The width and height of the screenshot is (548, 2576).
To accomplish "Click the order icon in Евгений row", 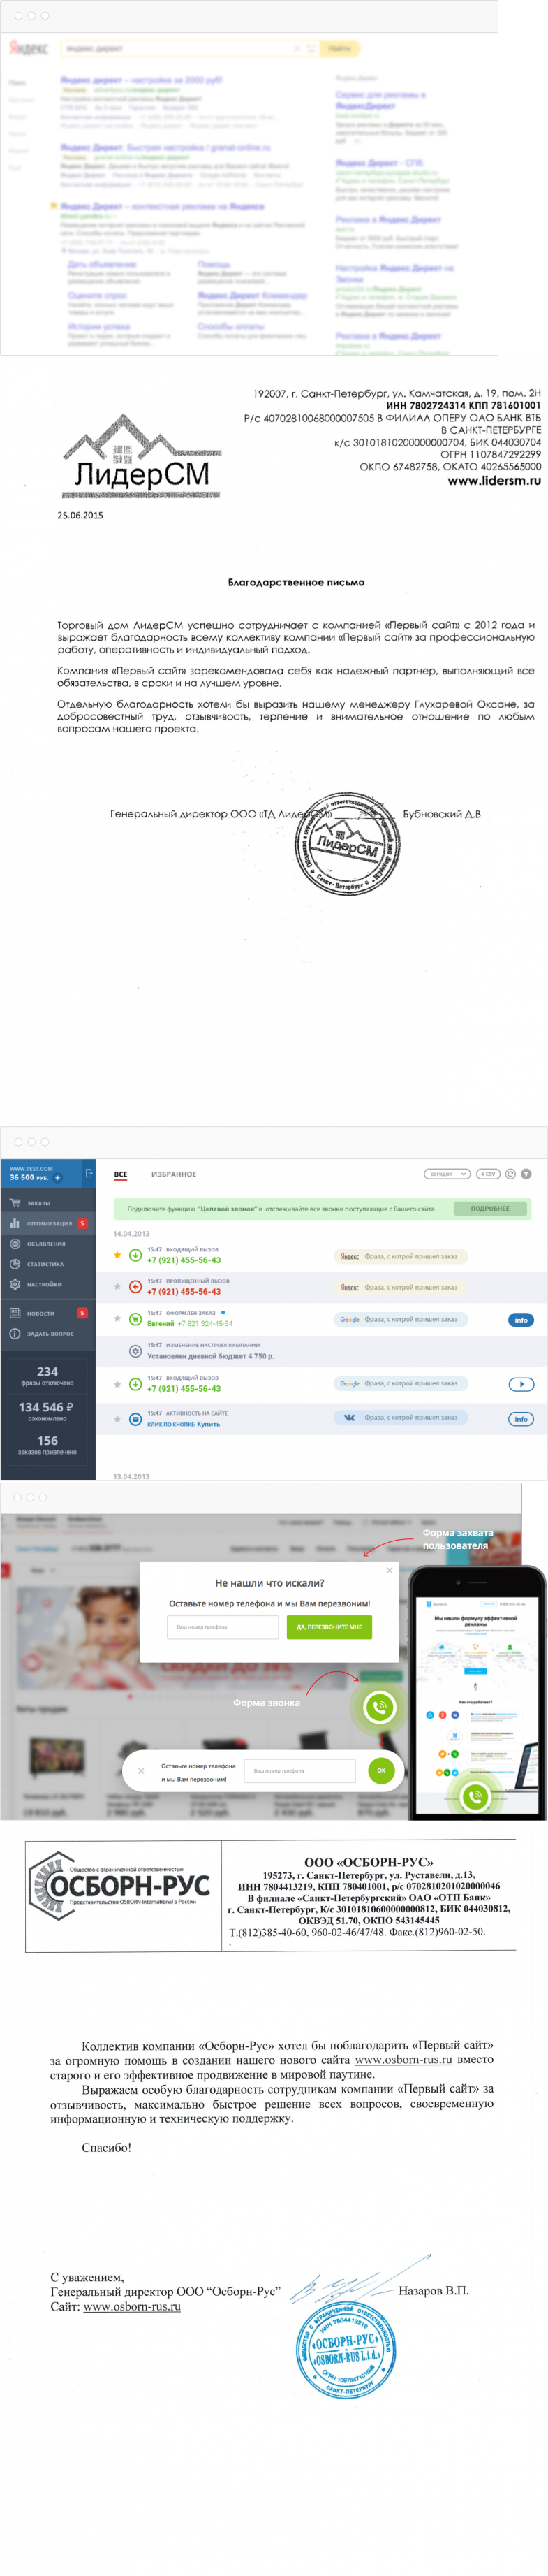I will 135,1319.
